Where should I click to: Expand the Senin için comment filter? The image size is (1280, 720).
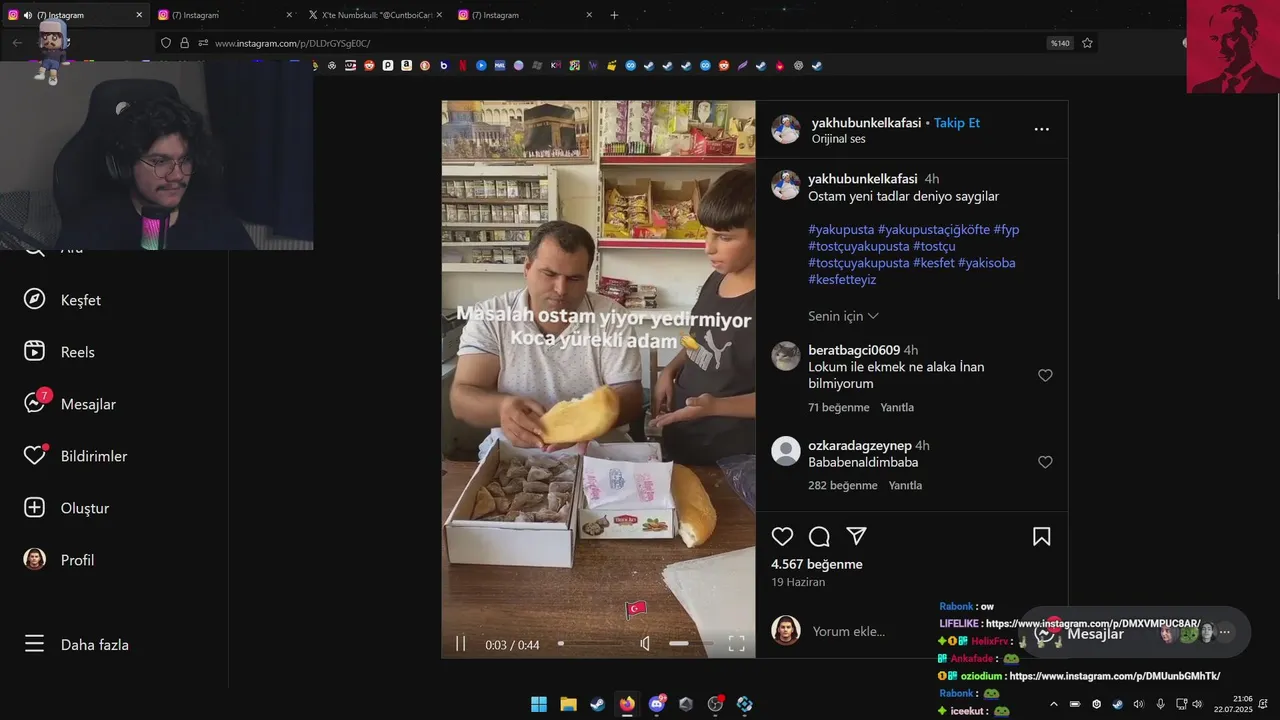[x=843, y=316]
